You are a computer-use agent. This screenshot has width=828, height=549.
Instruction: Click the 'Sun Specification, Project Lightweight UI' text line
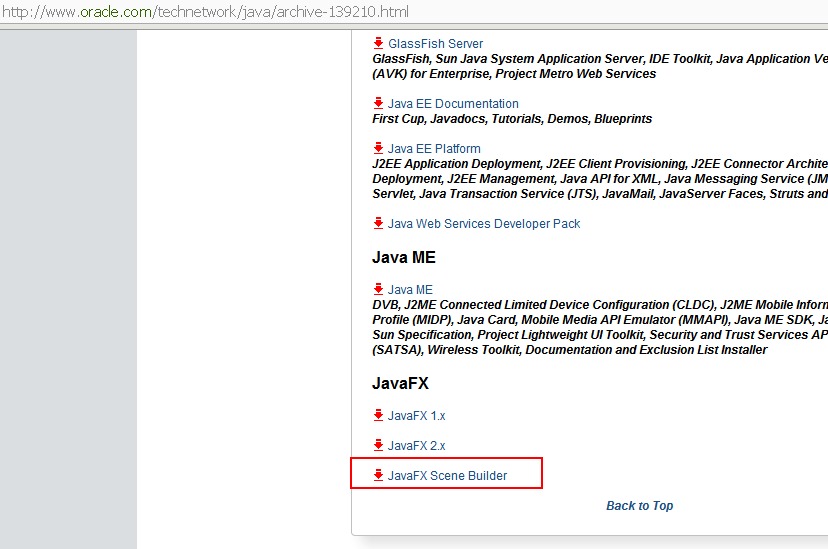600,335
